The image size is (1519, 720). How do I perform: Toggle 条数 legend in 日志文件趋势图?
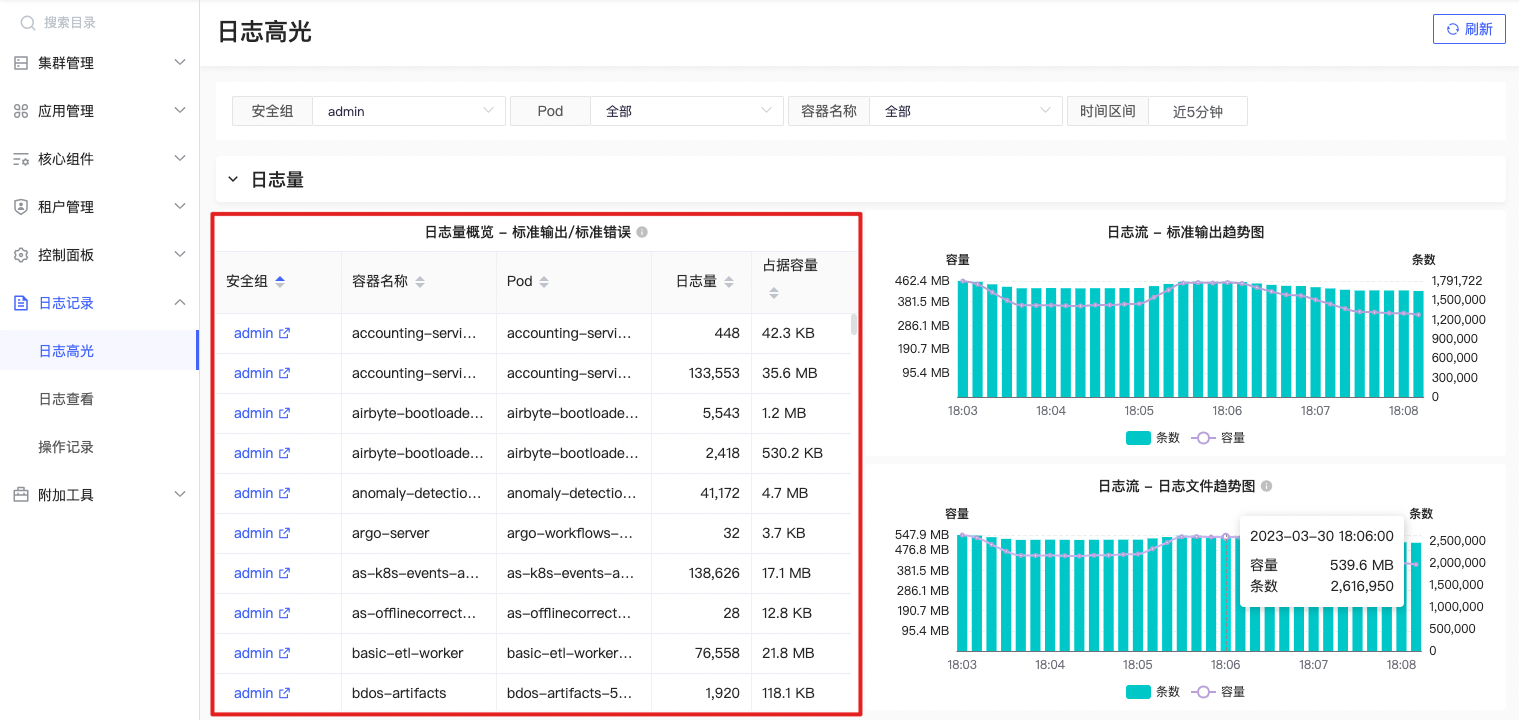coord(1152,692)
